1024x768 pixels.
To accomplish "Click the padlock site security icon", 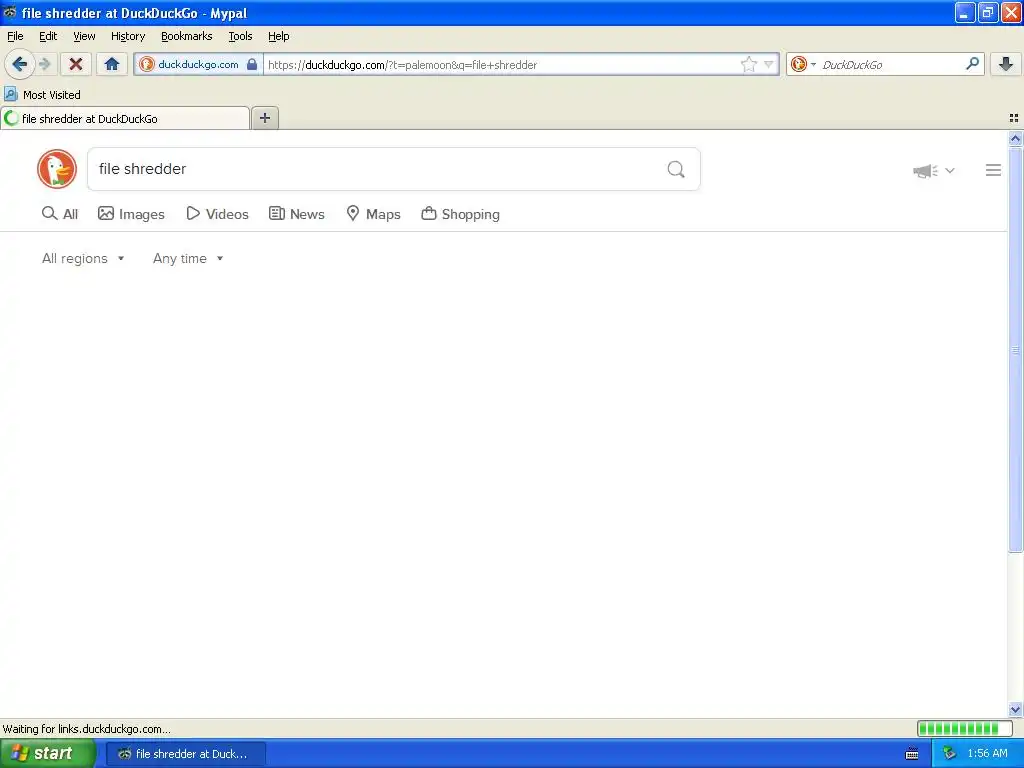I will tap(252, 64).
